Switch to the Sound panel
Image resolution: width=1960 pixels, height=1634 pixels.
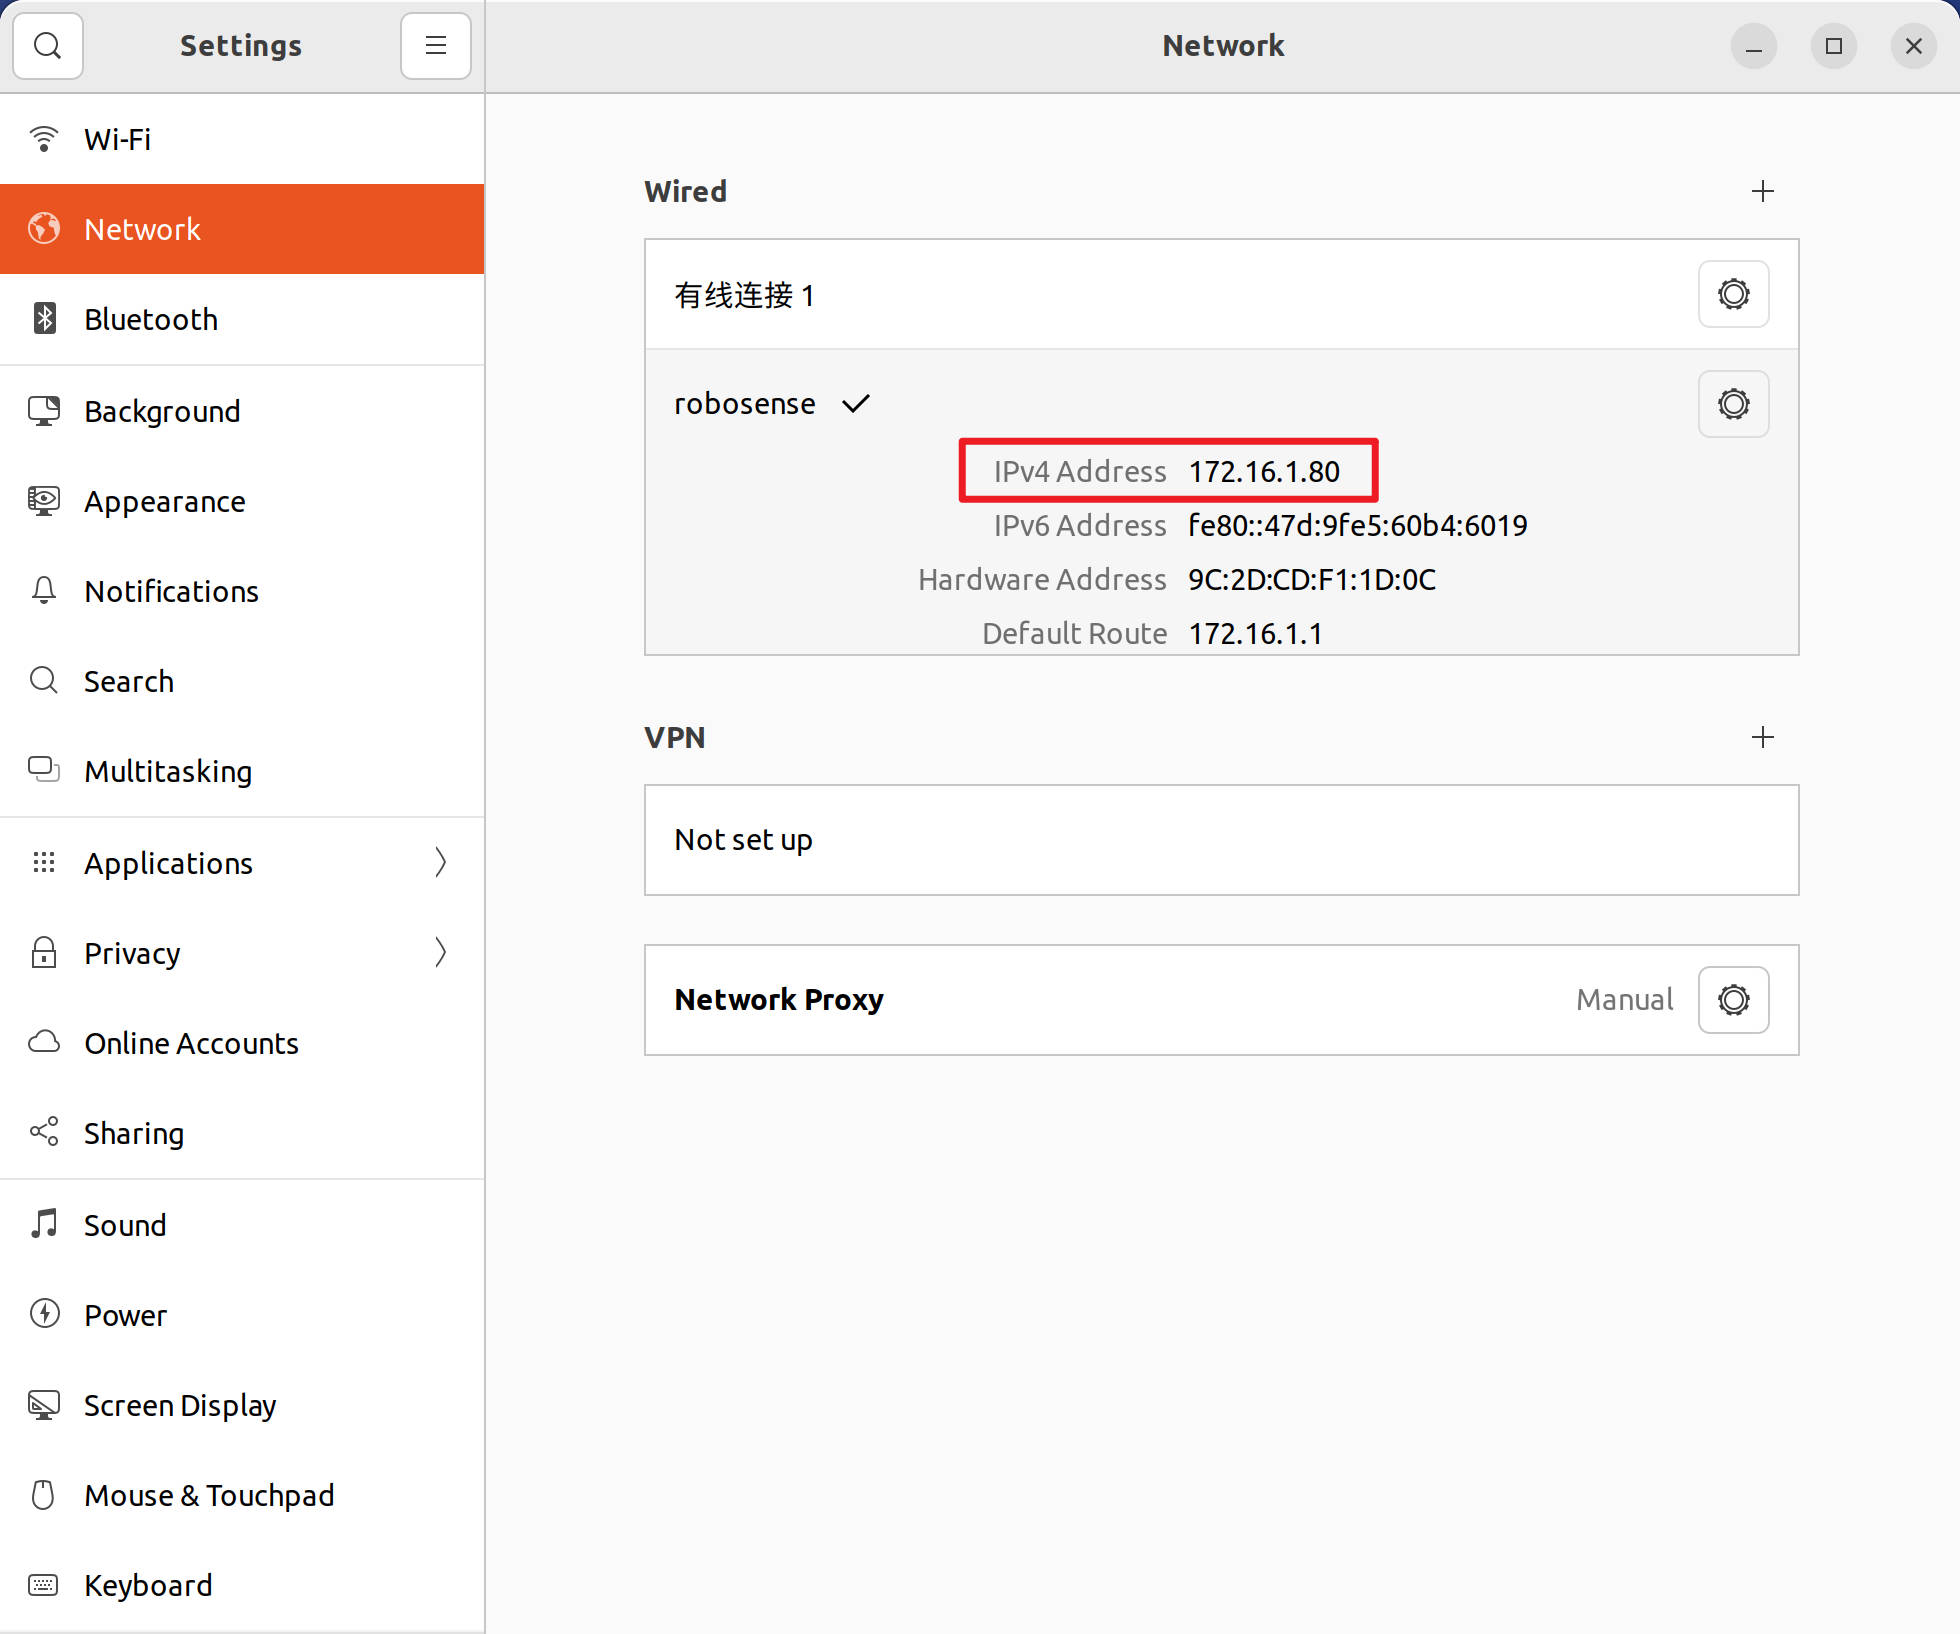coord(125,1226)
